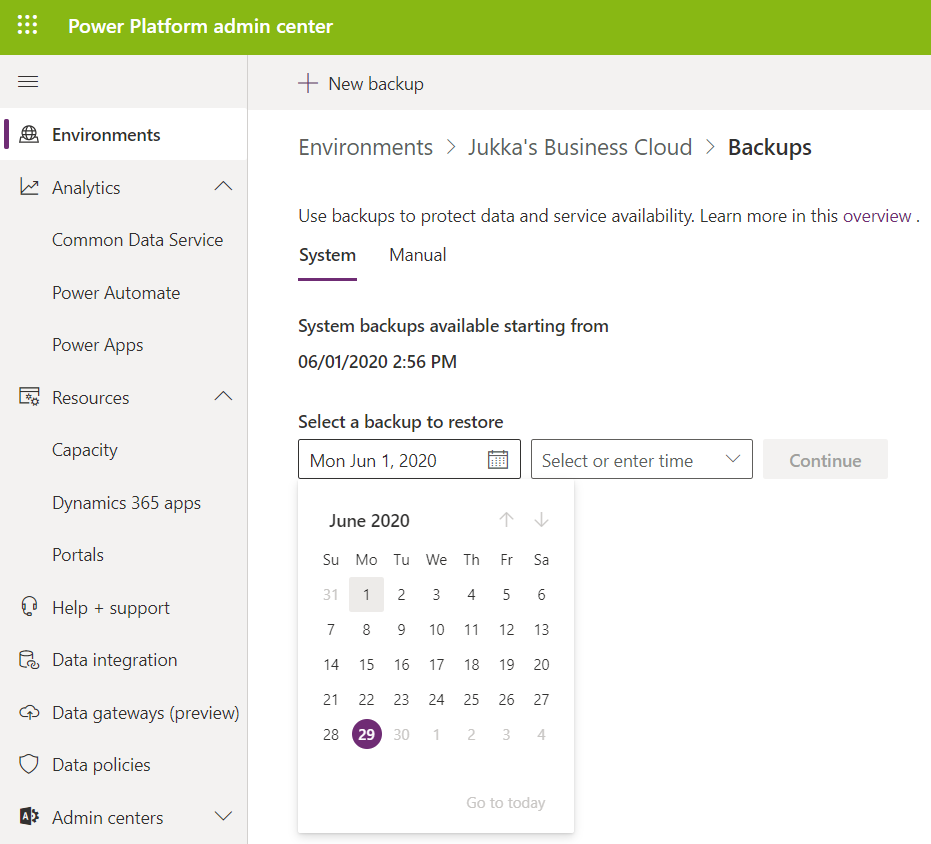Open the Select or enter time dropdown
This screenshot has height=844, width=931.
641,459
